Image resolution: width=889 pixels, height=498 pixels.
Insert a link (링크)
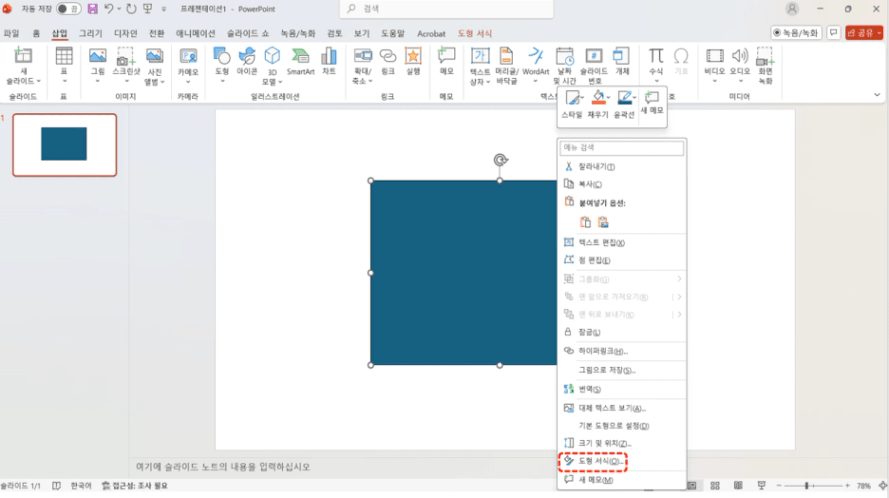tap(388, 62)
